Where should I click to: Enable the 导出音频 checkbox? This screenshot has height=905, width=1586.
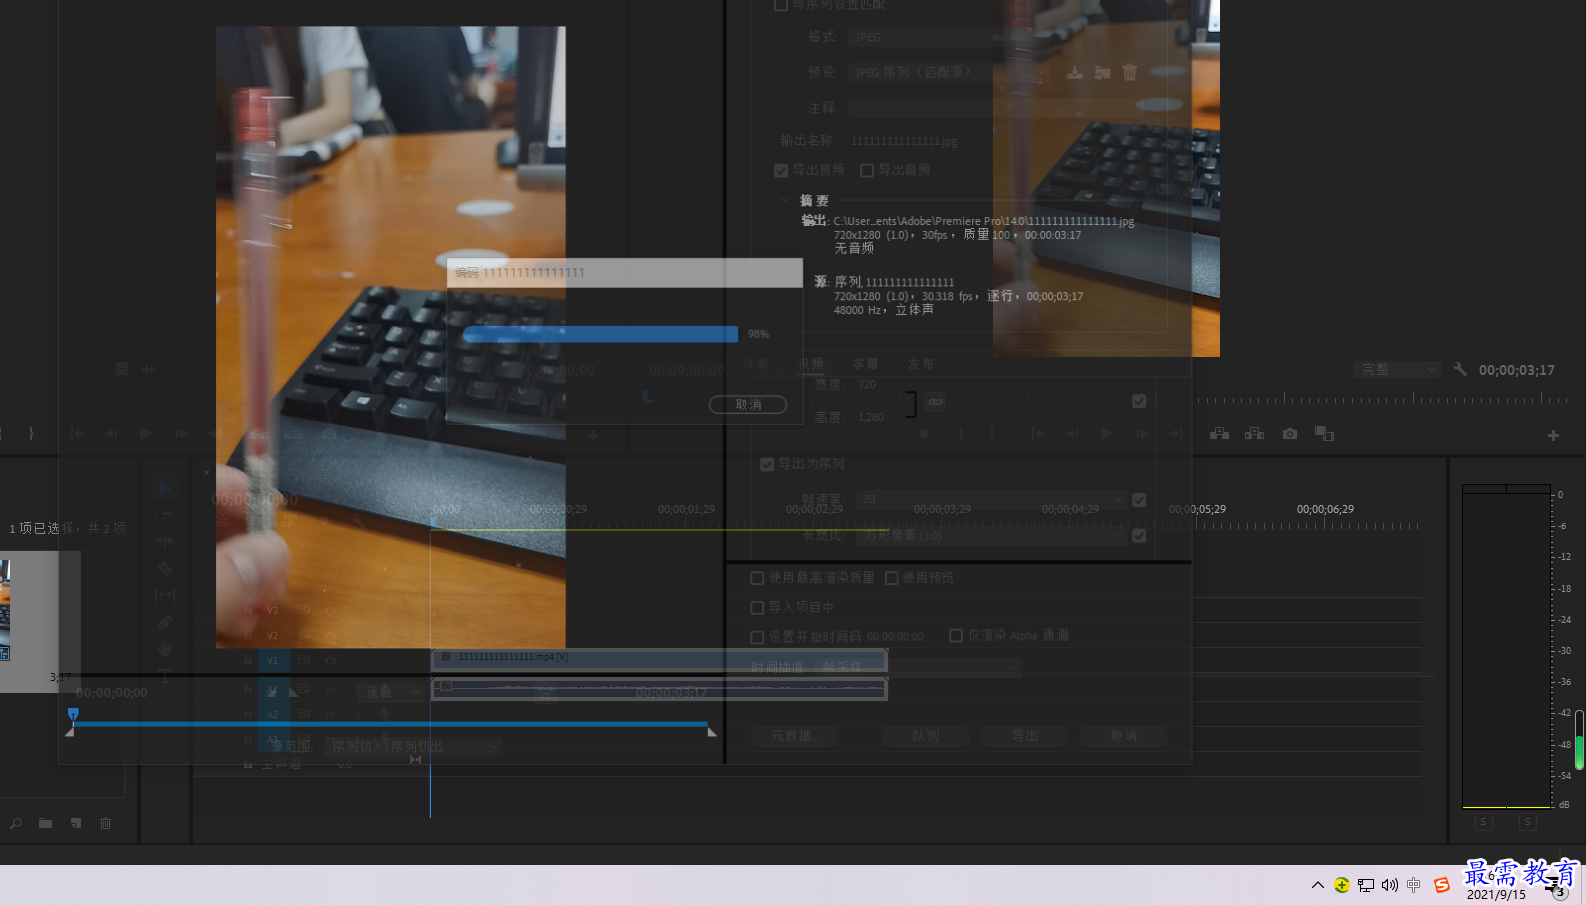coord(867,171)
